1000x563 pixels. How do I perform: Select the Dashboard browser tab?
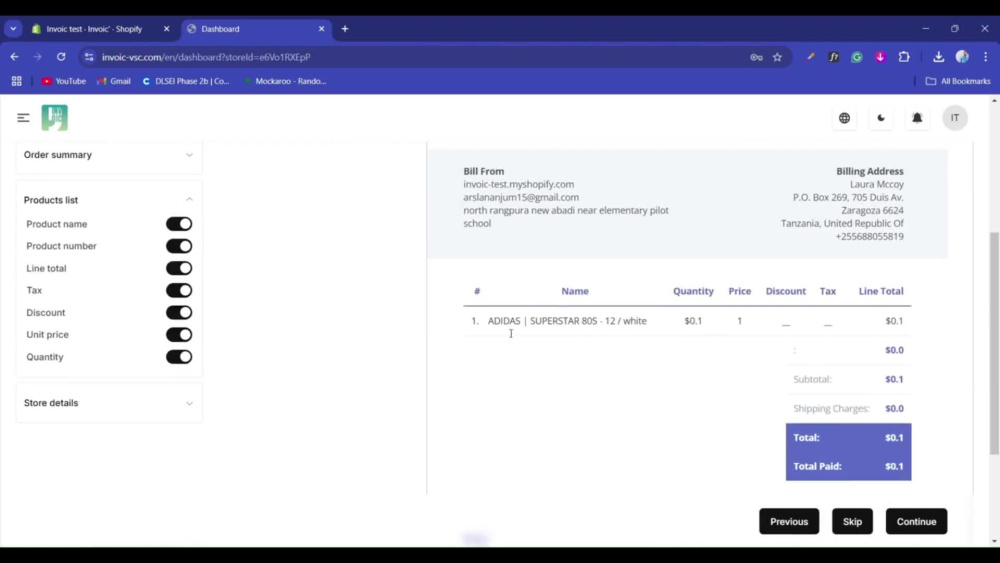point(255,29)
